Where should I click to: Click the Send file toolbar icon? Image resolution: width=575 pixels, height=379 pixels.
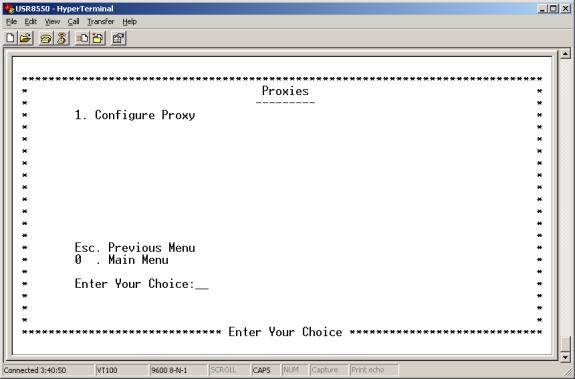[82, 38]
